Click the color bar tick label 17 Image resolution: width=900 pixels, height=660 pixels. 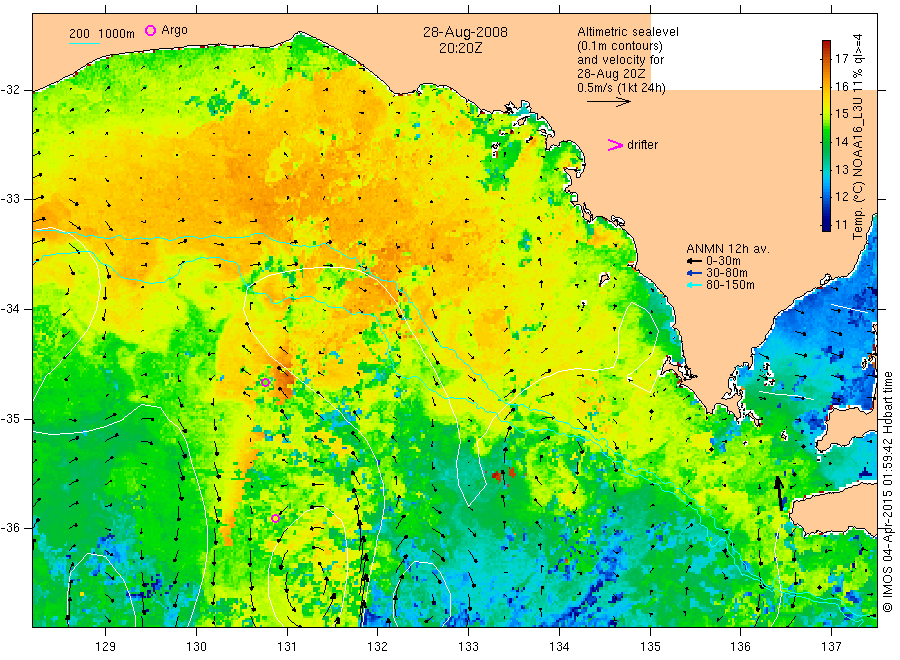[841, 59]
